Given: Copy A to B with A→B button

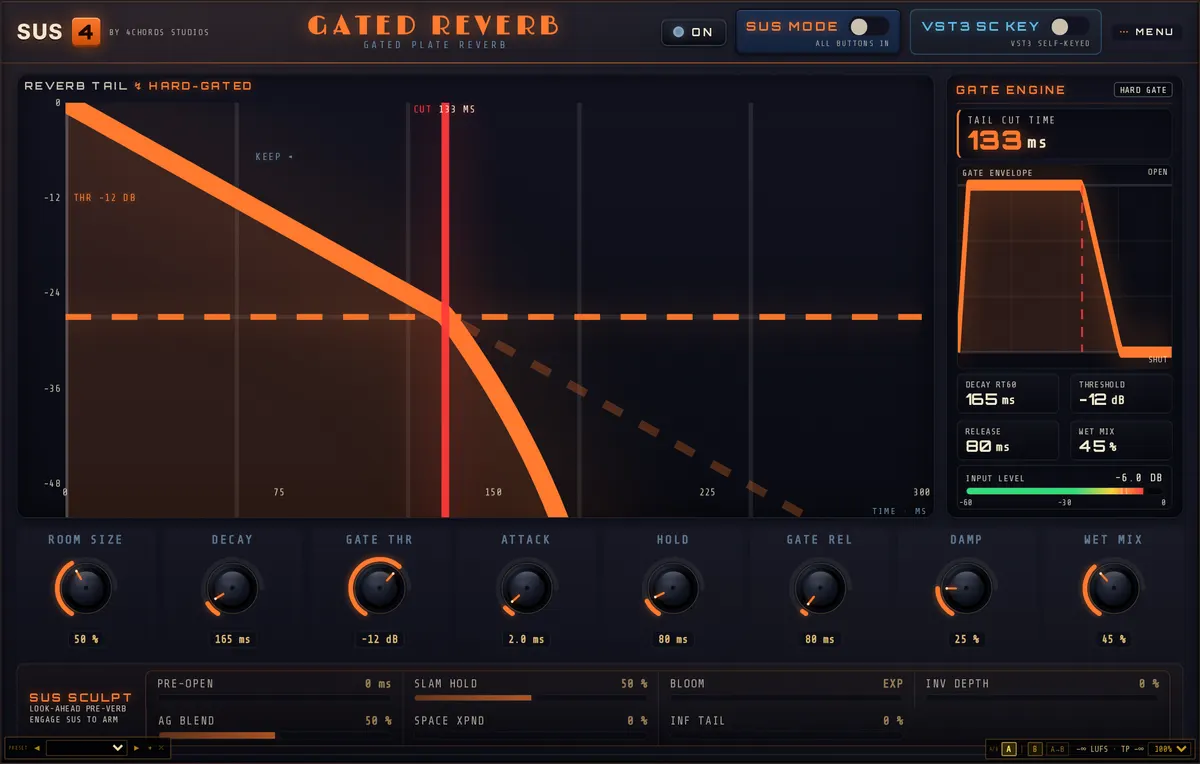Looking at the screenshot, I should coord(1057,749).
